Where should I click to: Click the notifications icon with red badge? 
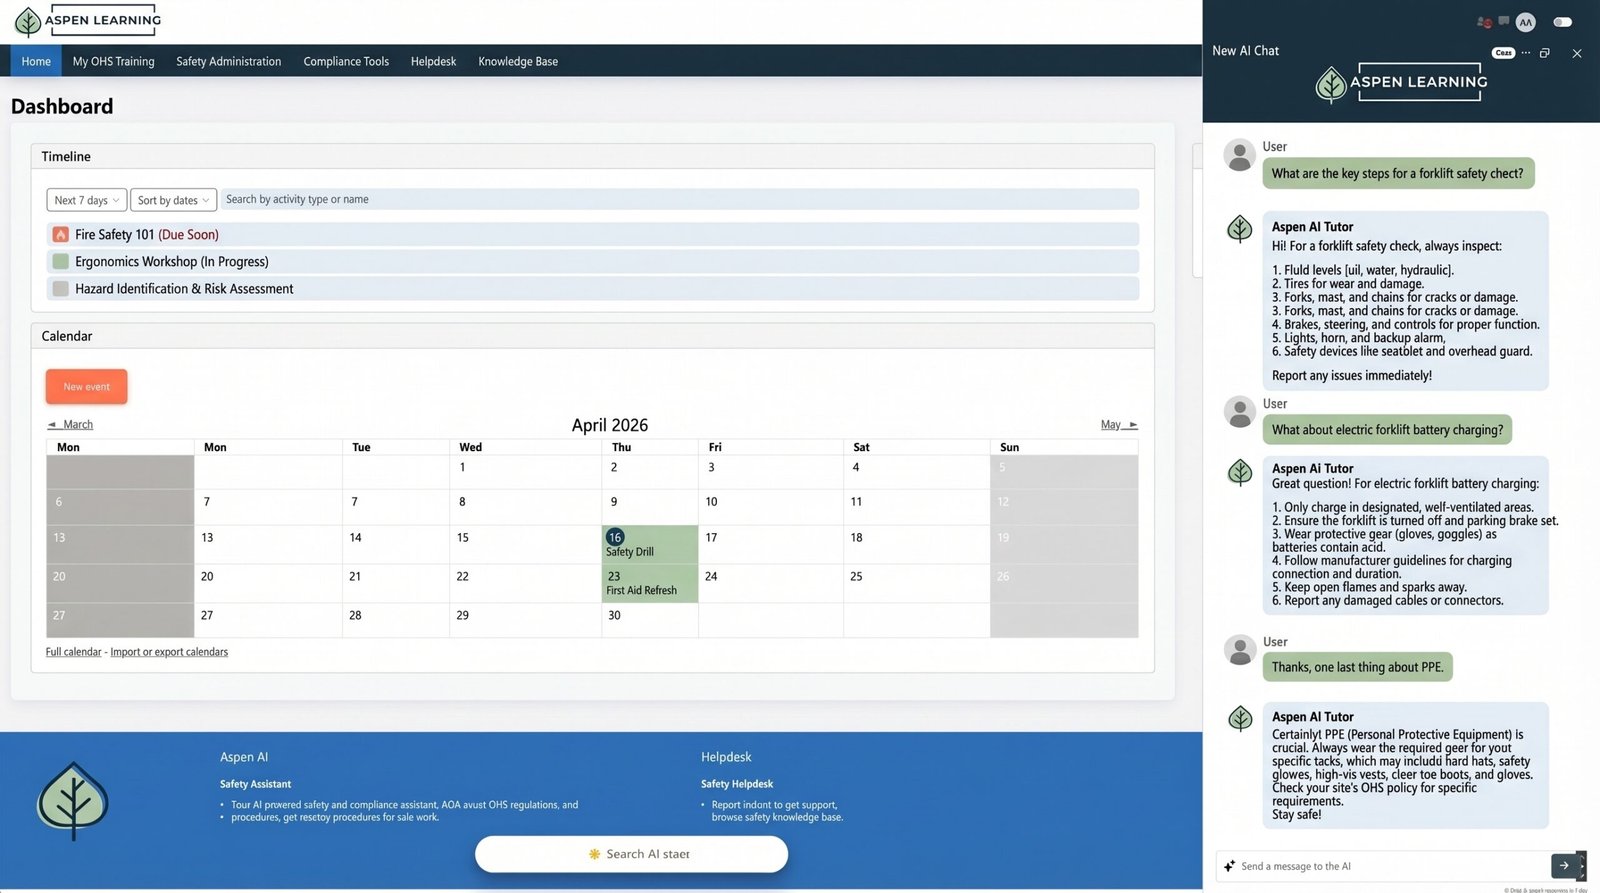(1484, 22)
